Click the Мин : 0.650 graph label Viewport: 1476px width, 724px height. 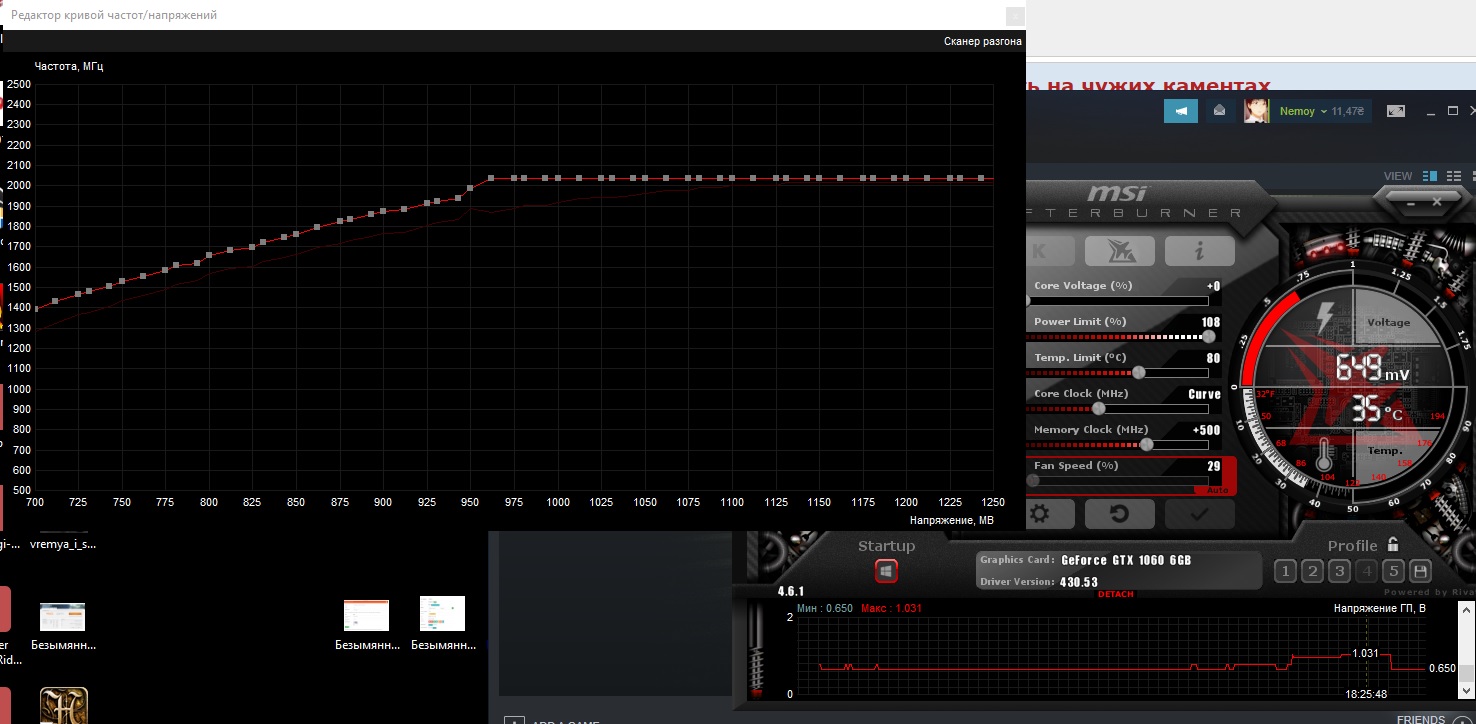[825, 608]
